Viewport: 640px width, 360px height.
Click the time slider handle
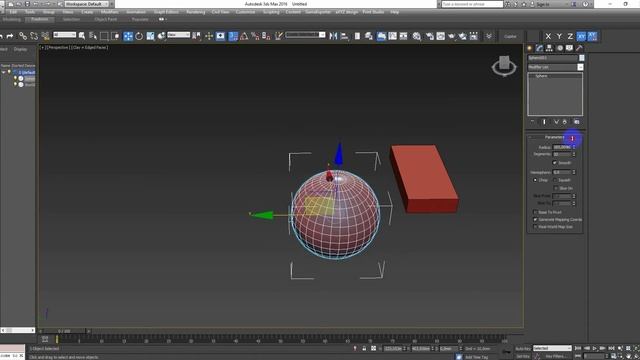tap(64, 331)
